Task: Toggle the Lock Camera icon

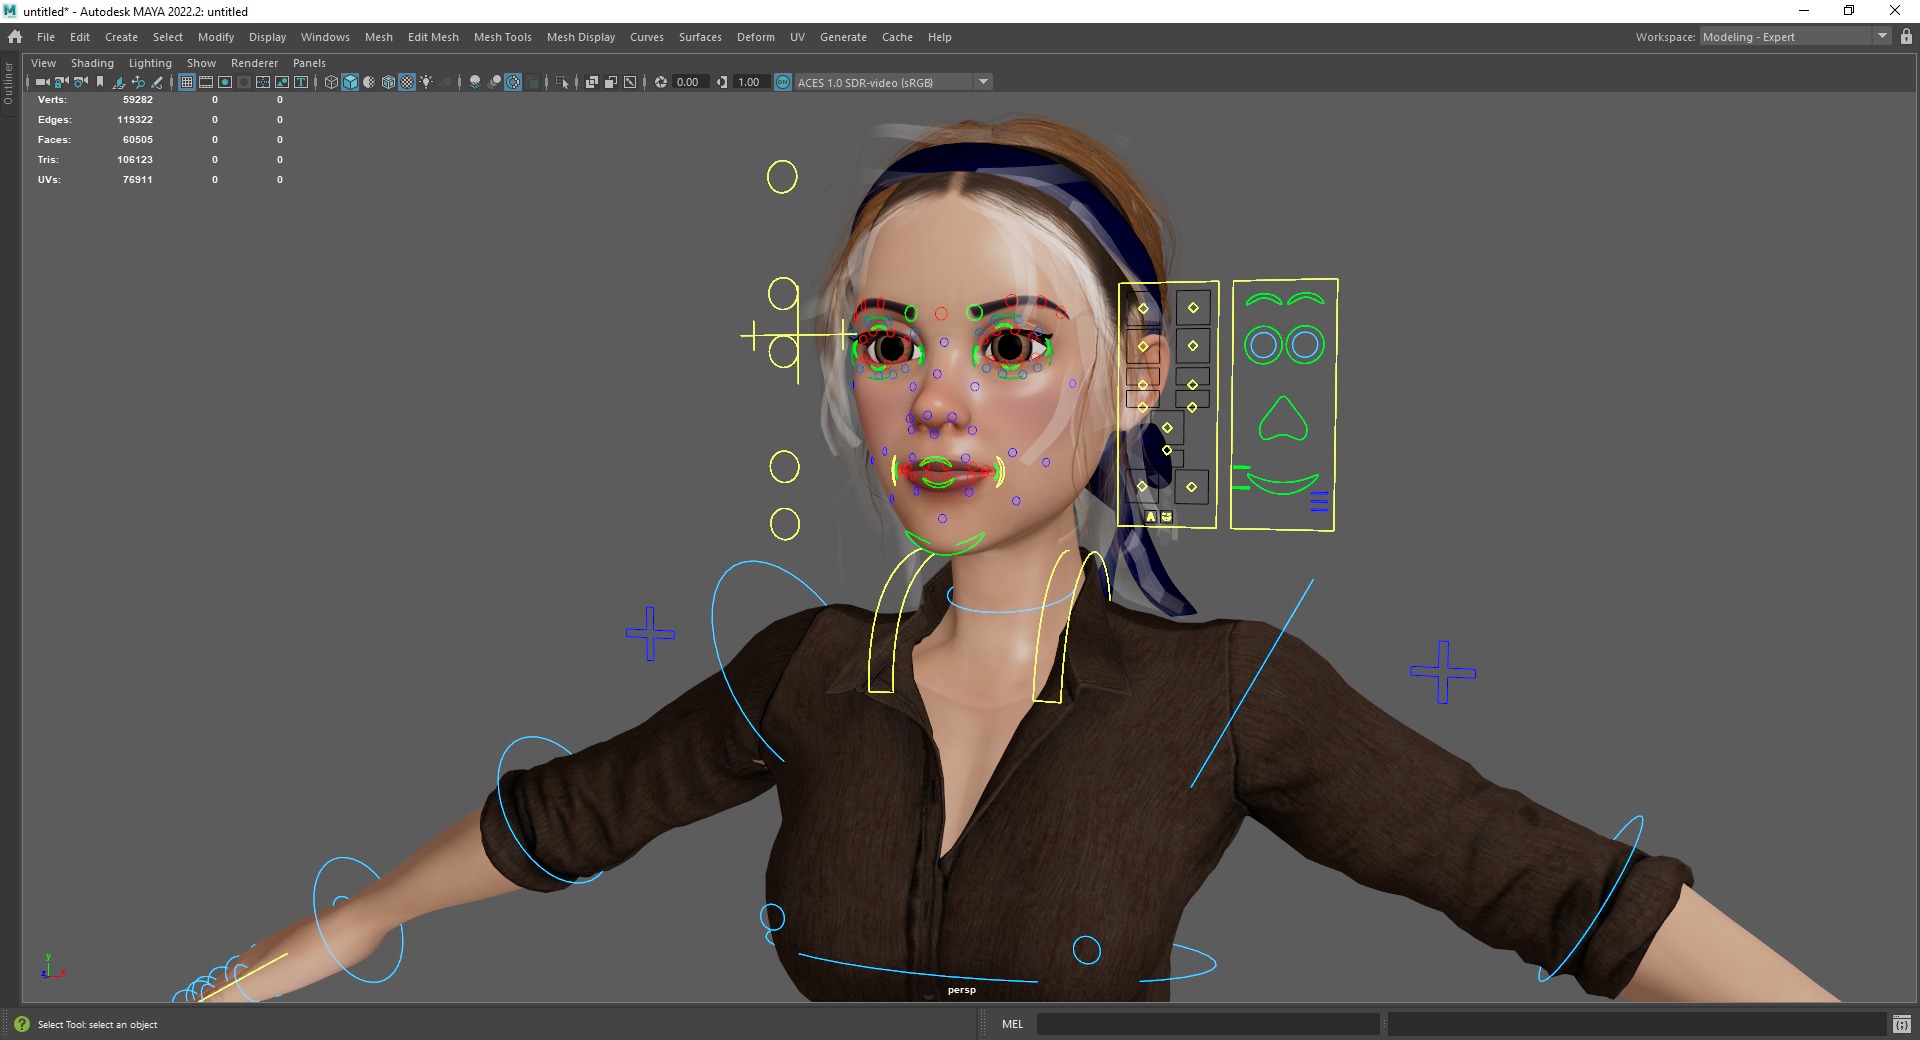Action: pos(62,82)
